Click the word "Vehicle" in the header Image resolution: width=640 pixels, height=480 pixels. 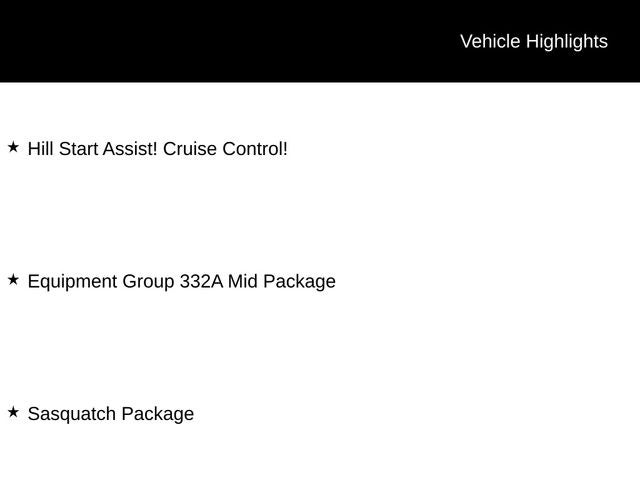coord(490,41)
